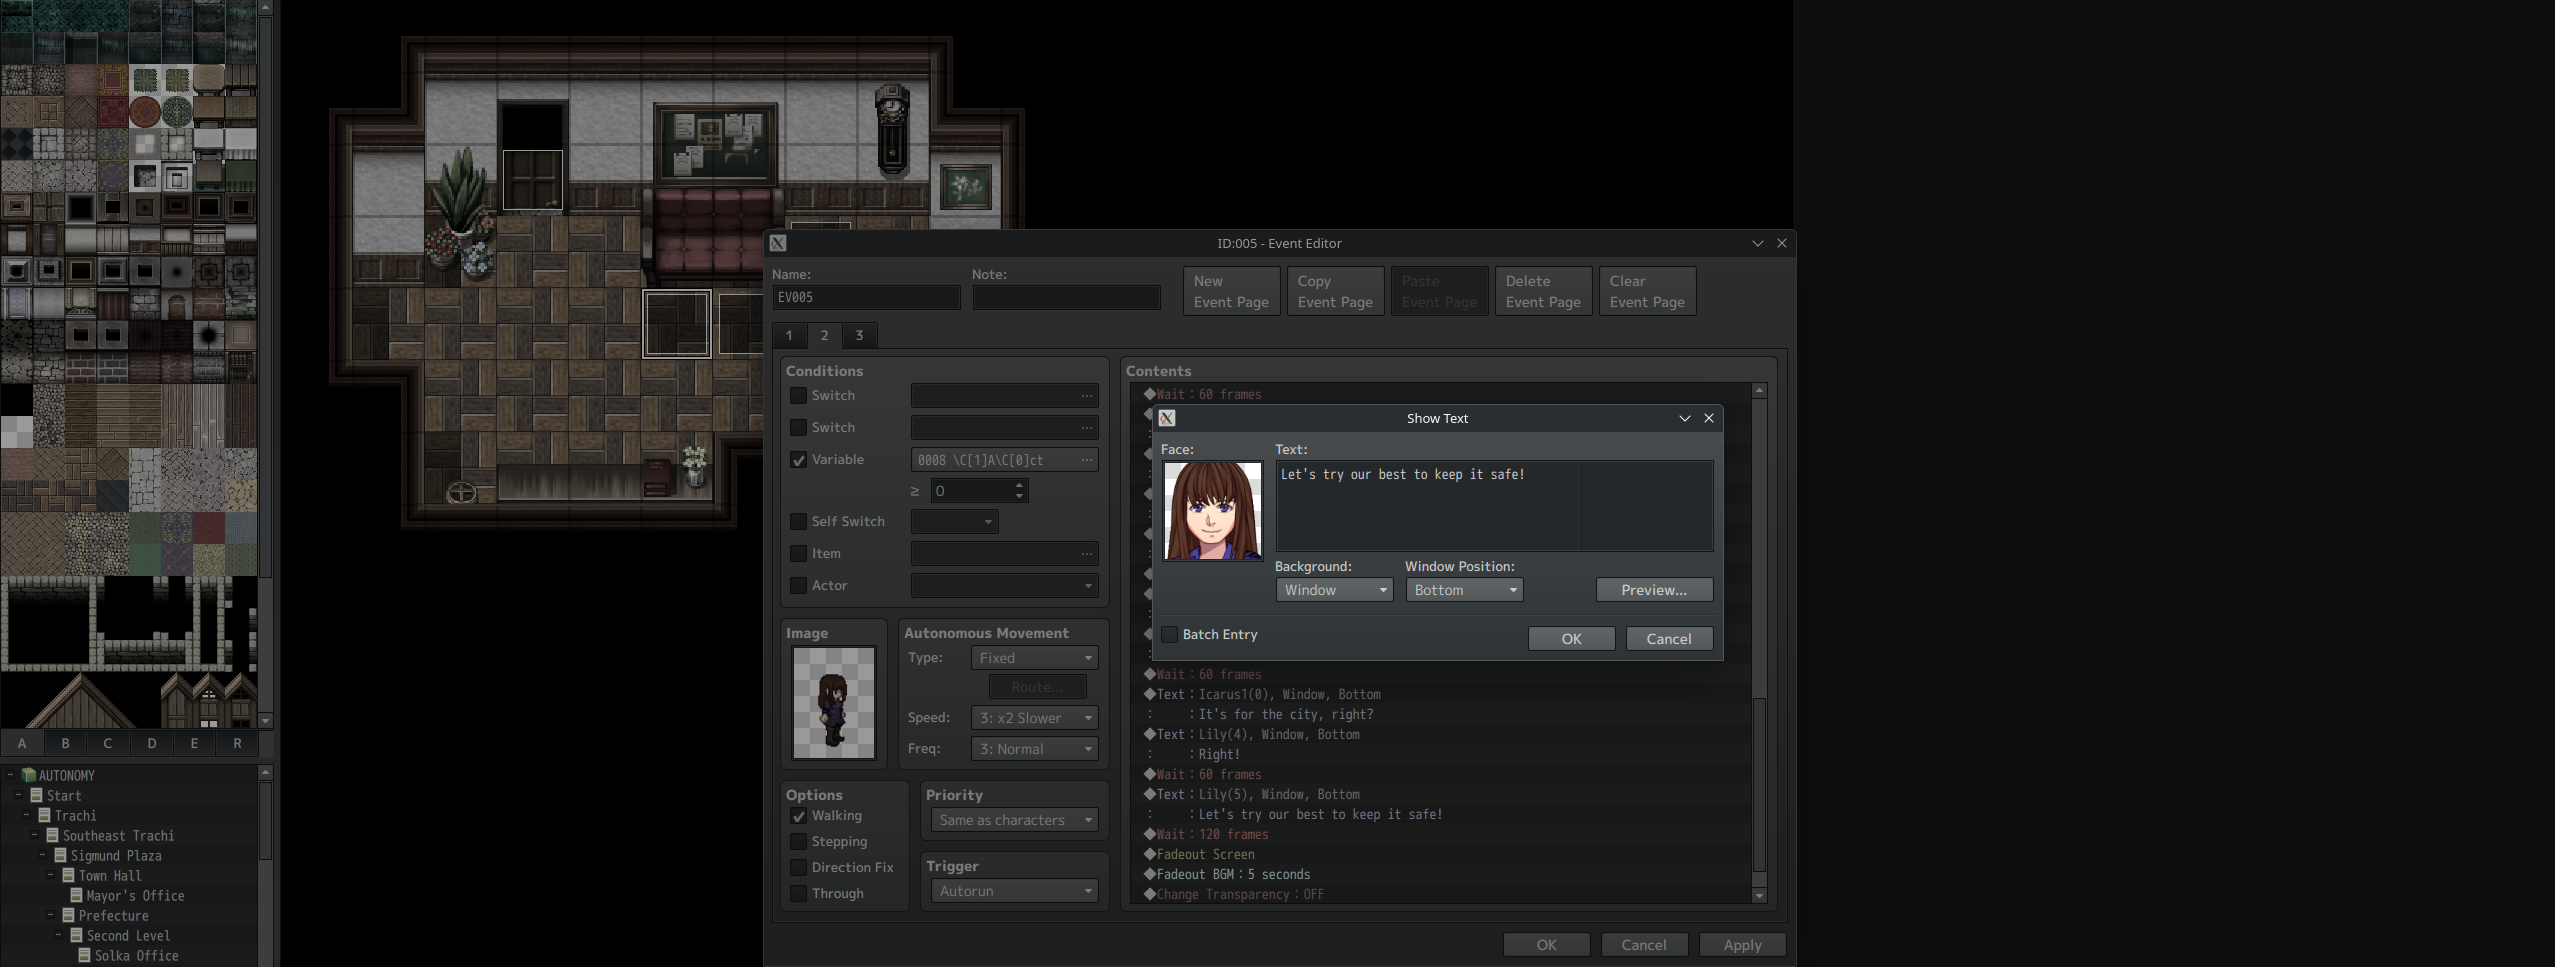
Task: Click the Text message input box
Action: pos(1494,506)
